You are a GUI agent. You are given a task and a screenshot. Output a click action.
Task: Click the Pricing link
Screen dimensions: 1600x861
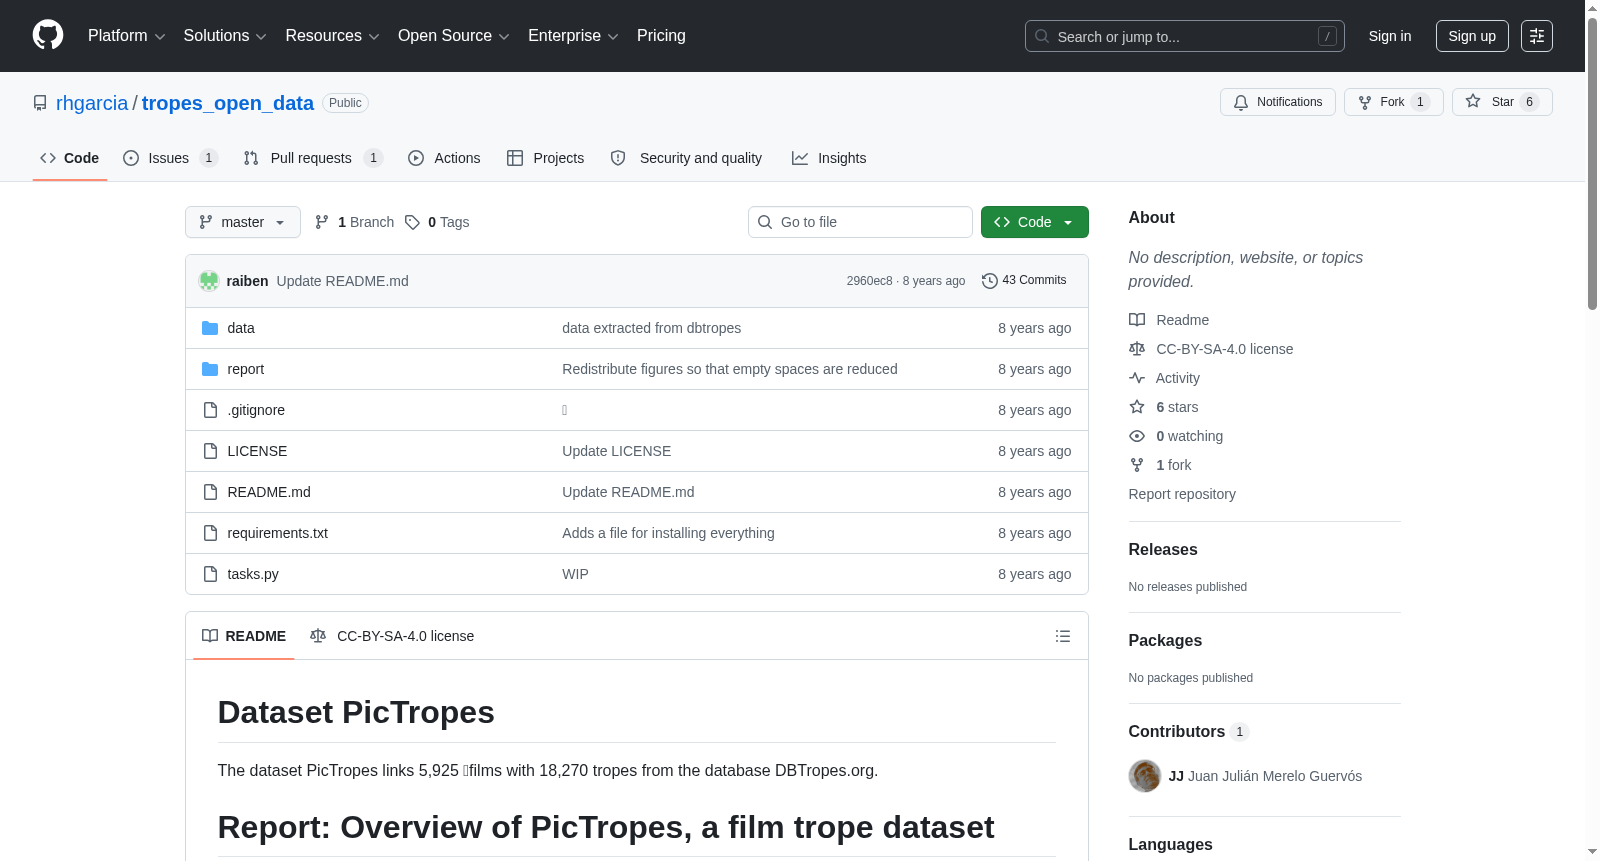pyautogui.click(x=661, y=36)
